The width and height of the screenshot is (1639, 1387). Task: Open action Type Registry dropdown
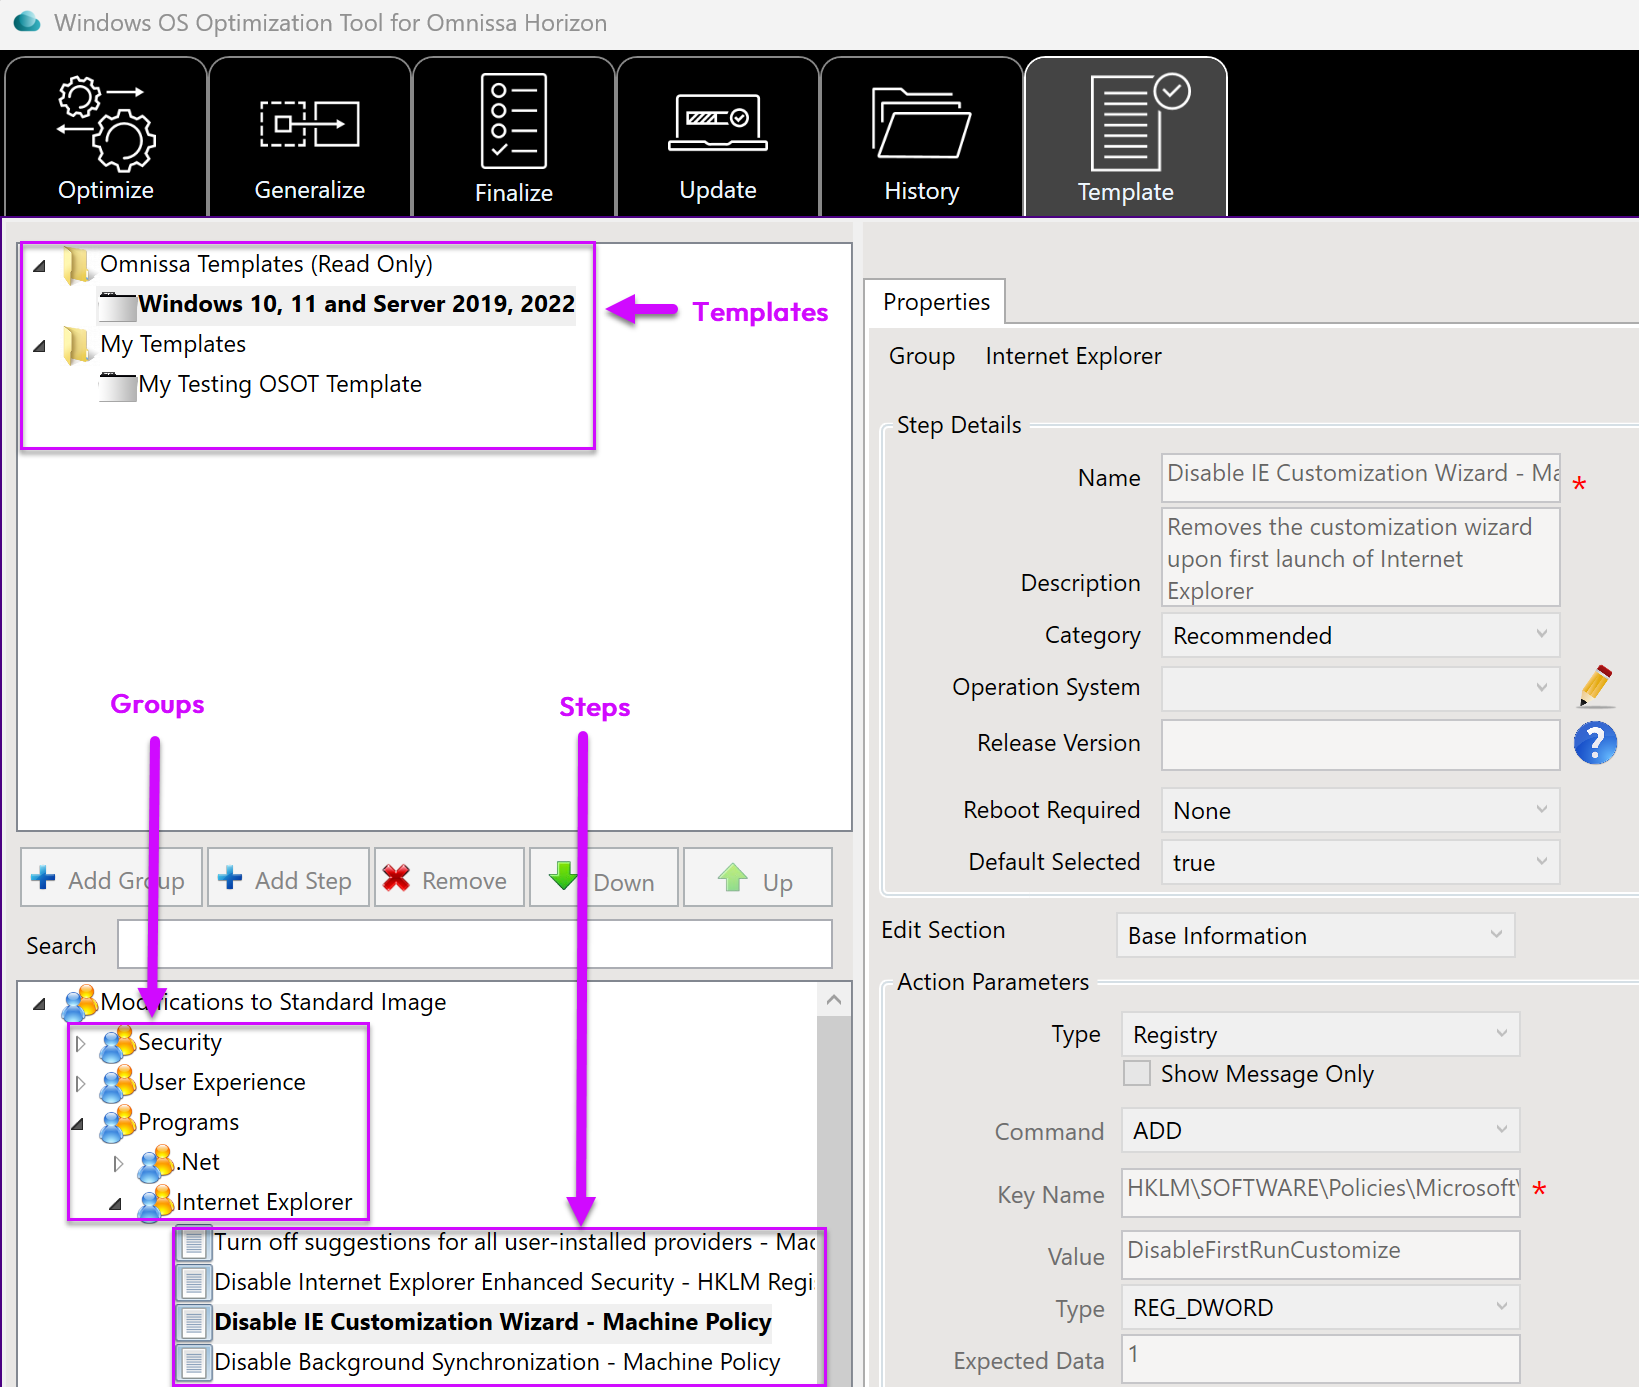pyautogui.click(x=1320, y=1034)
